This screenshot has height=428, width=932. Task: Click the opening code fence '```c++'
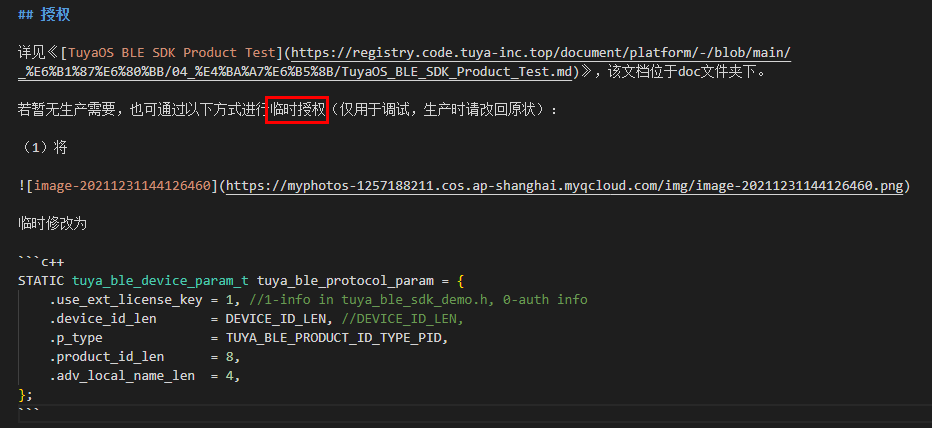pos(41,262)
